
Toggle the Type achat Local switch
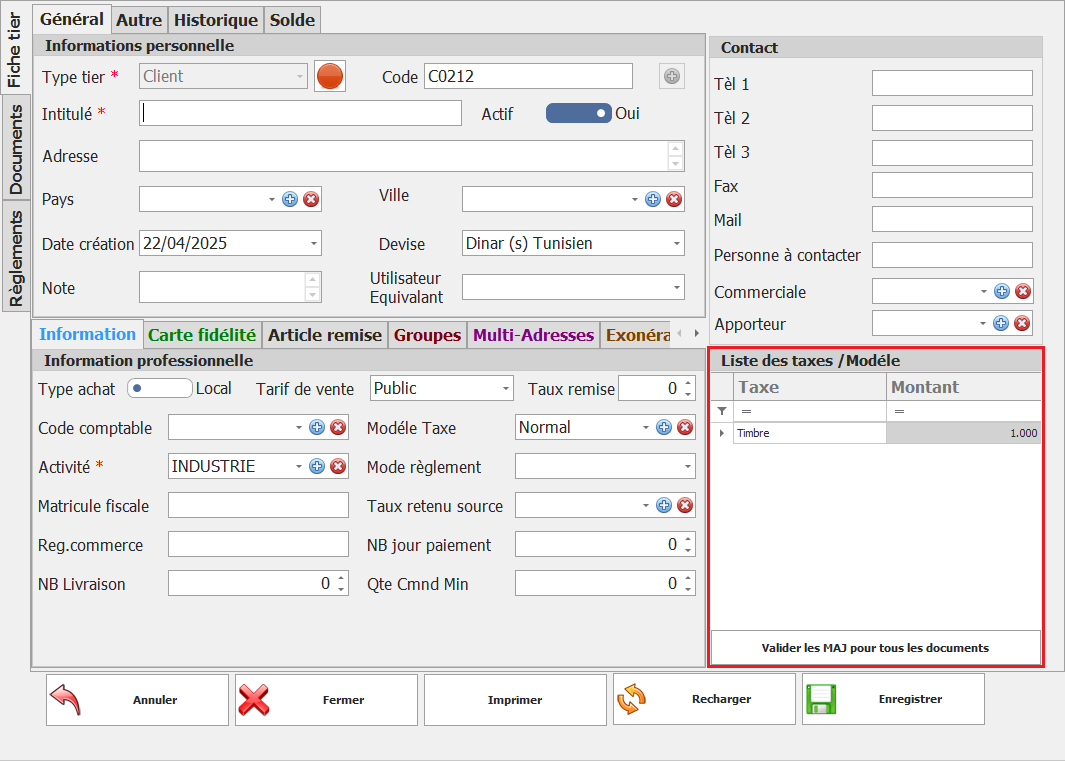click(159, 388)
